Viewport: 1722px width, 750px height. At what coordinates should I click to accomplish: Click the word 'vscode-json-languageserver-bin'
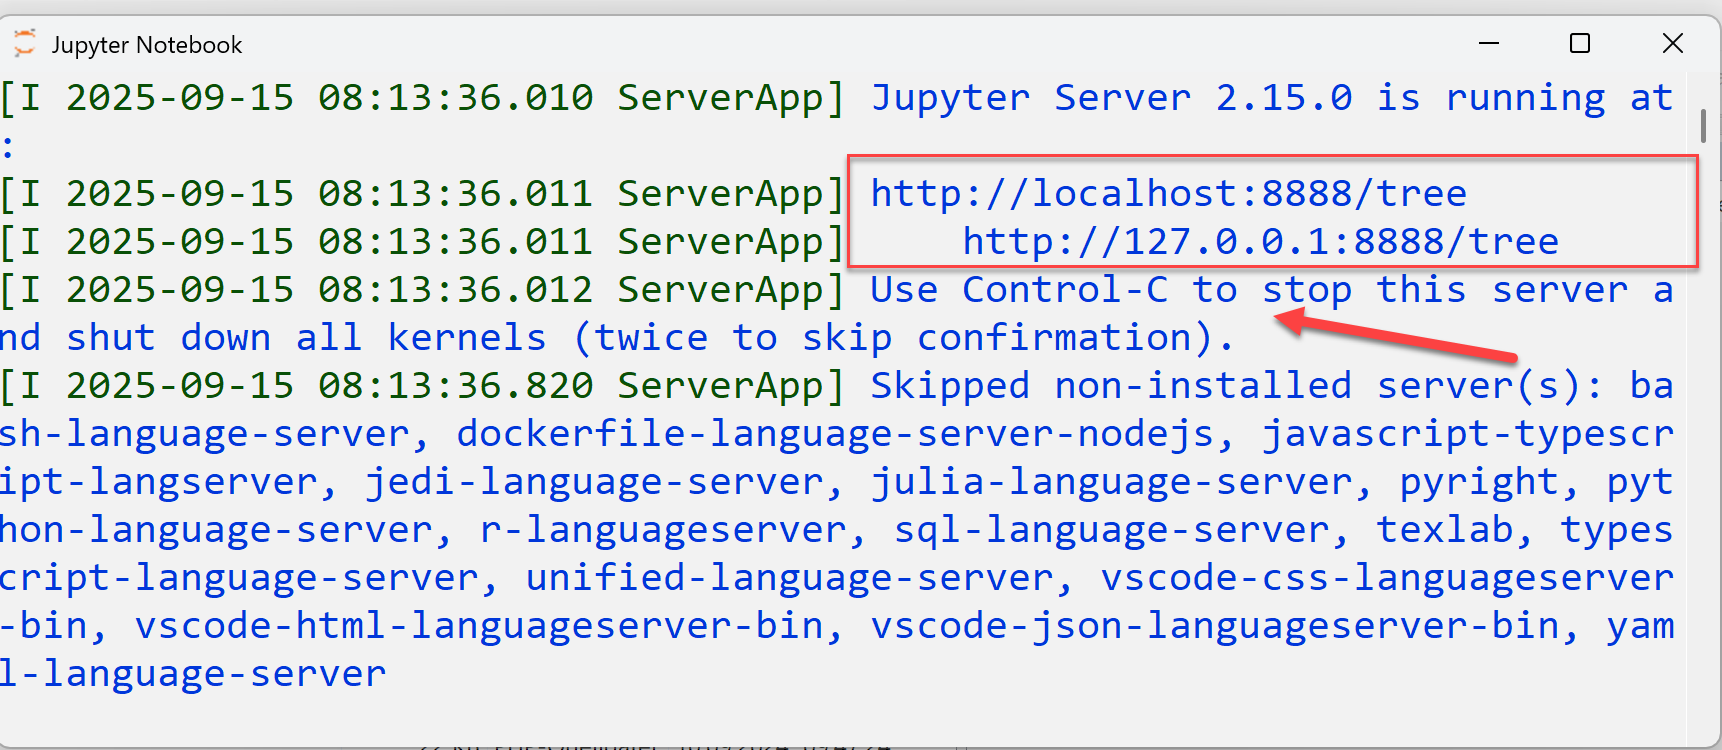[x=1215, y=626]
